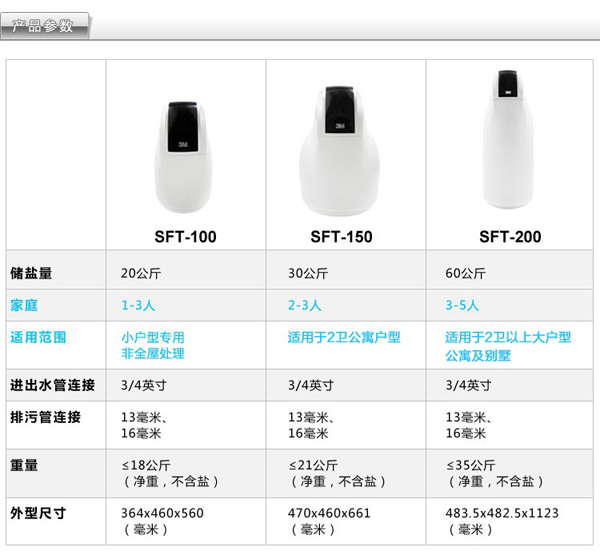600x555 pixels.
Task: Select the 3-5人 family size text
Action: [x=462, y=305]
